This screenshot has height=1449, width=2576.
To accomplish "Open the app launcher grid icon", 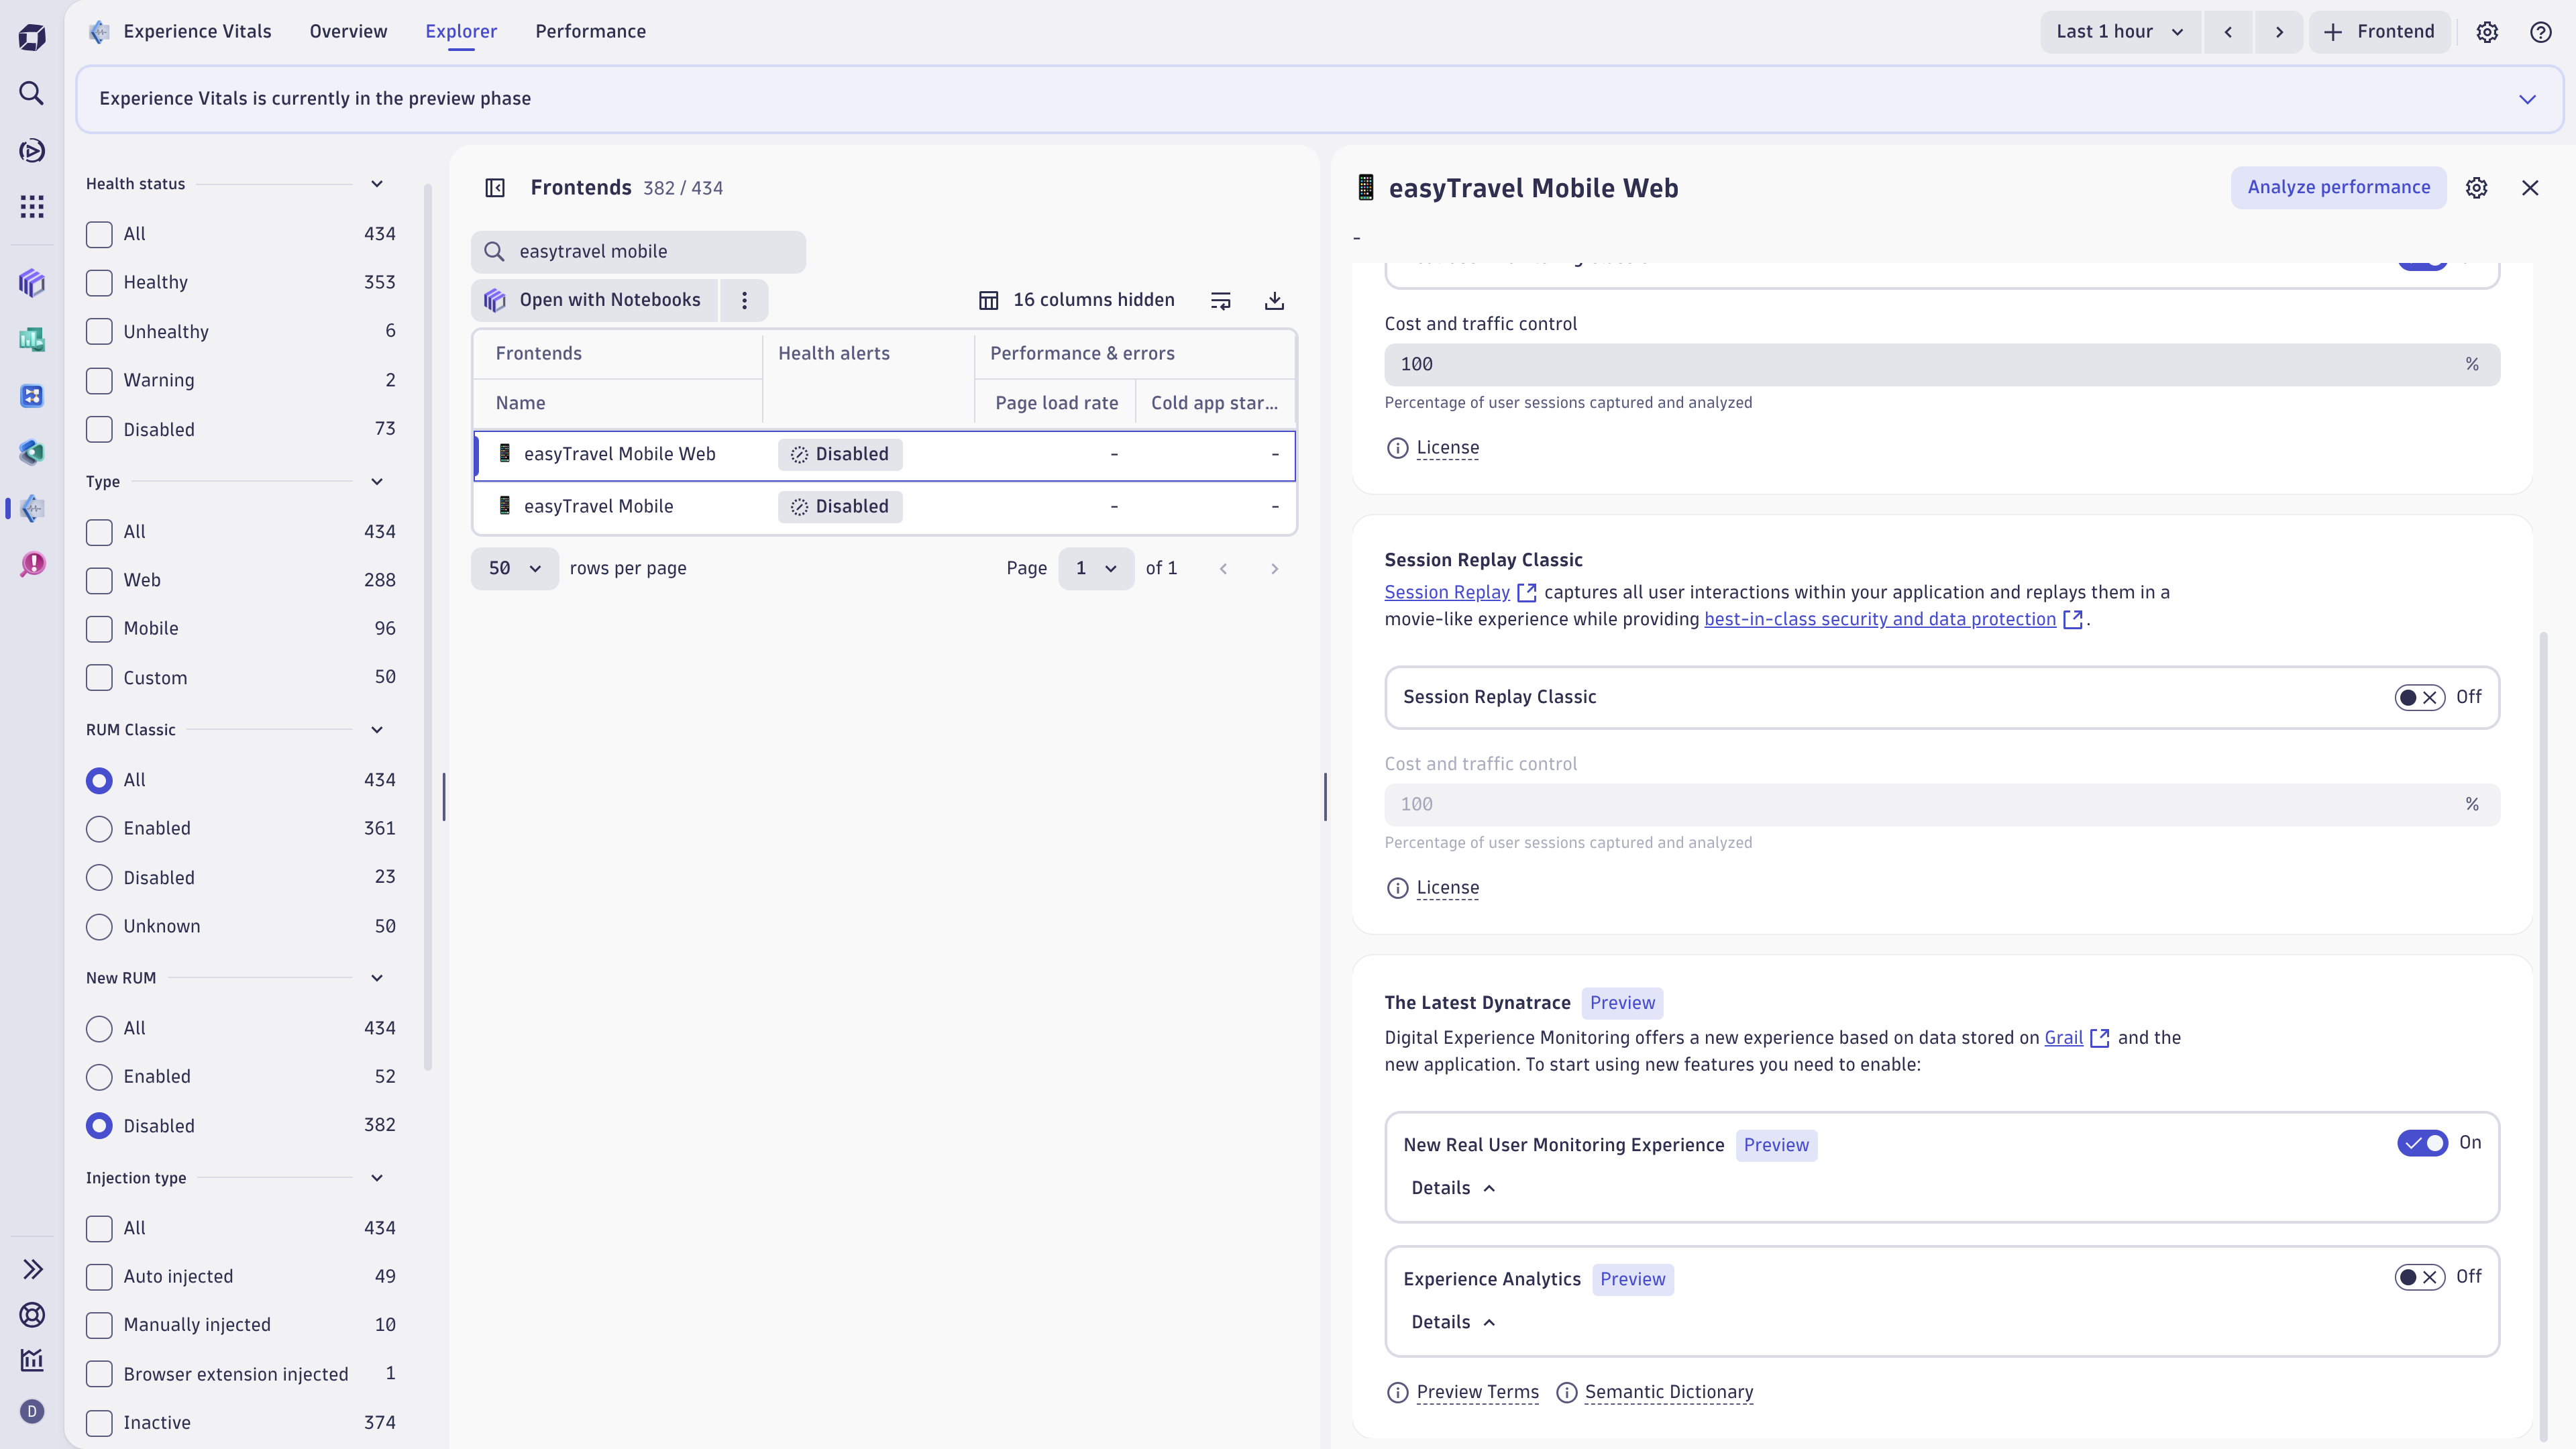I will coord(31,207).
